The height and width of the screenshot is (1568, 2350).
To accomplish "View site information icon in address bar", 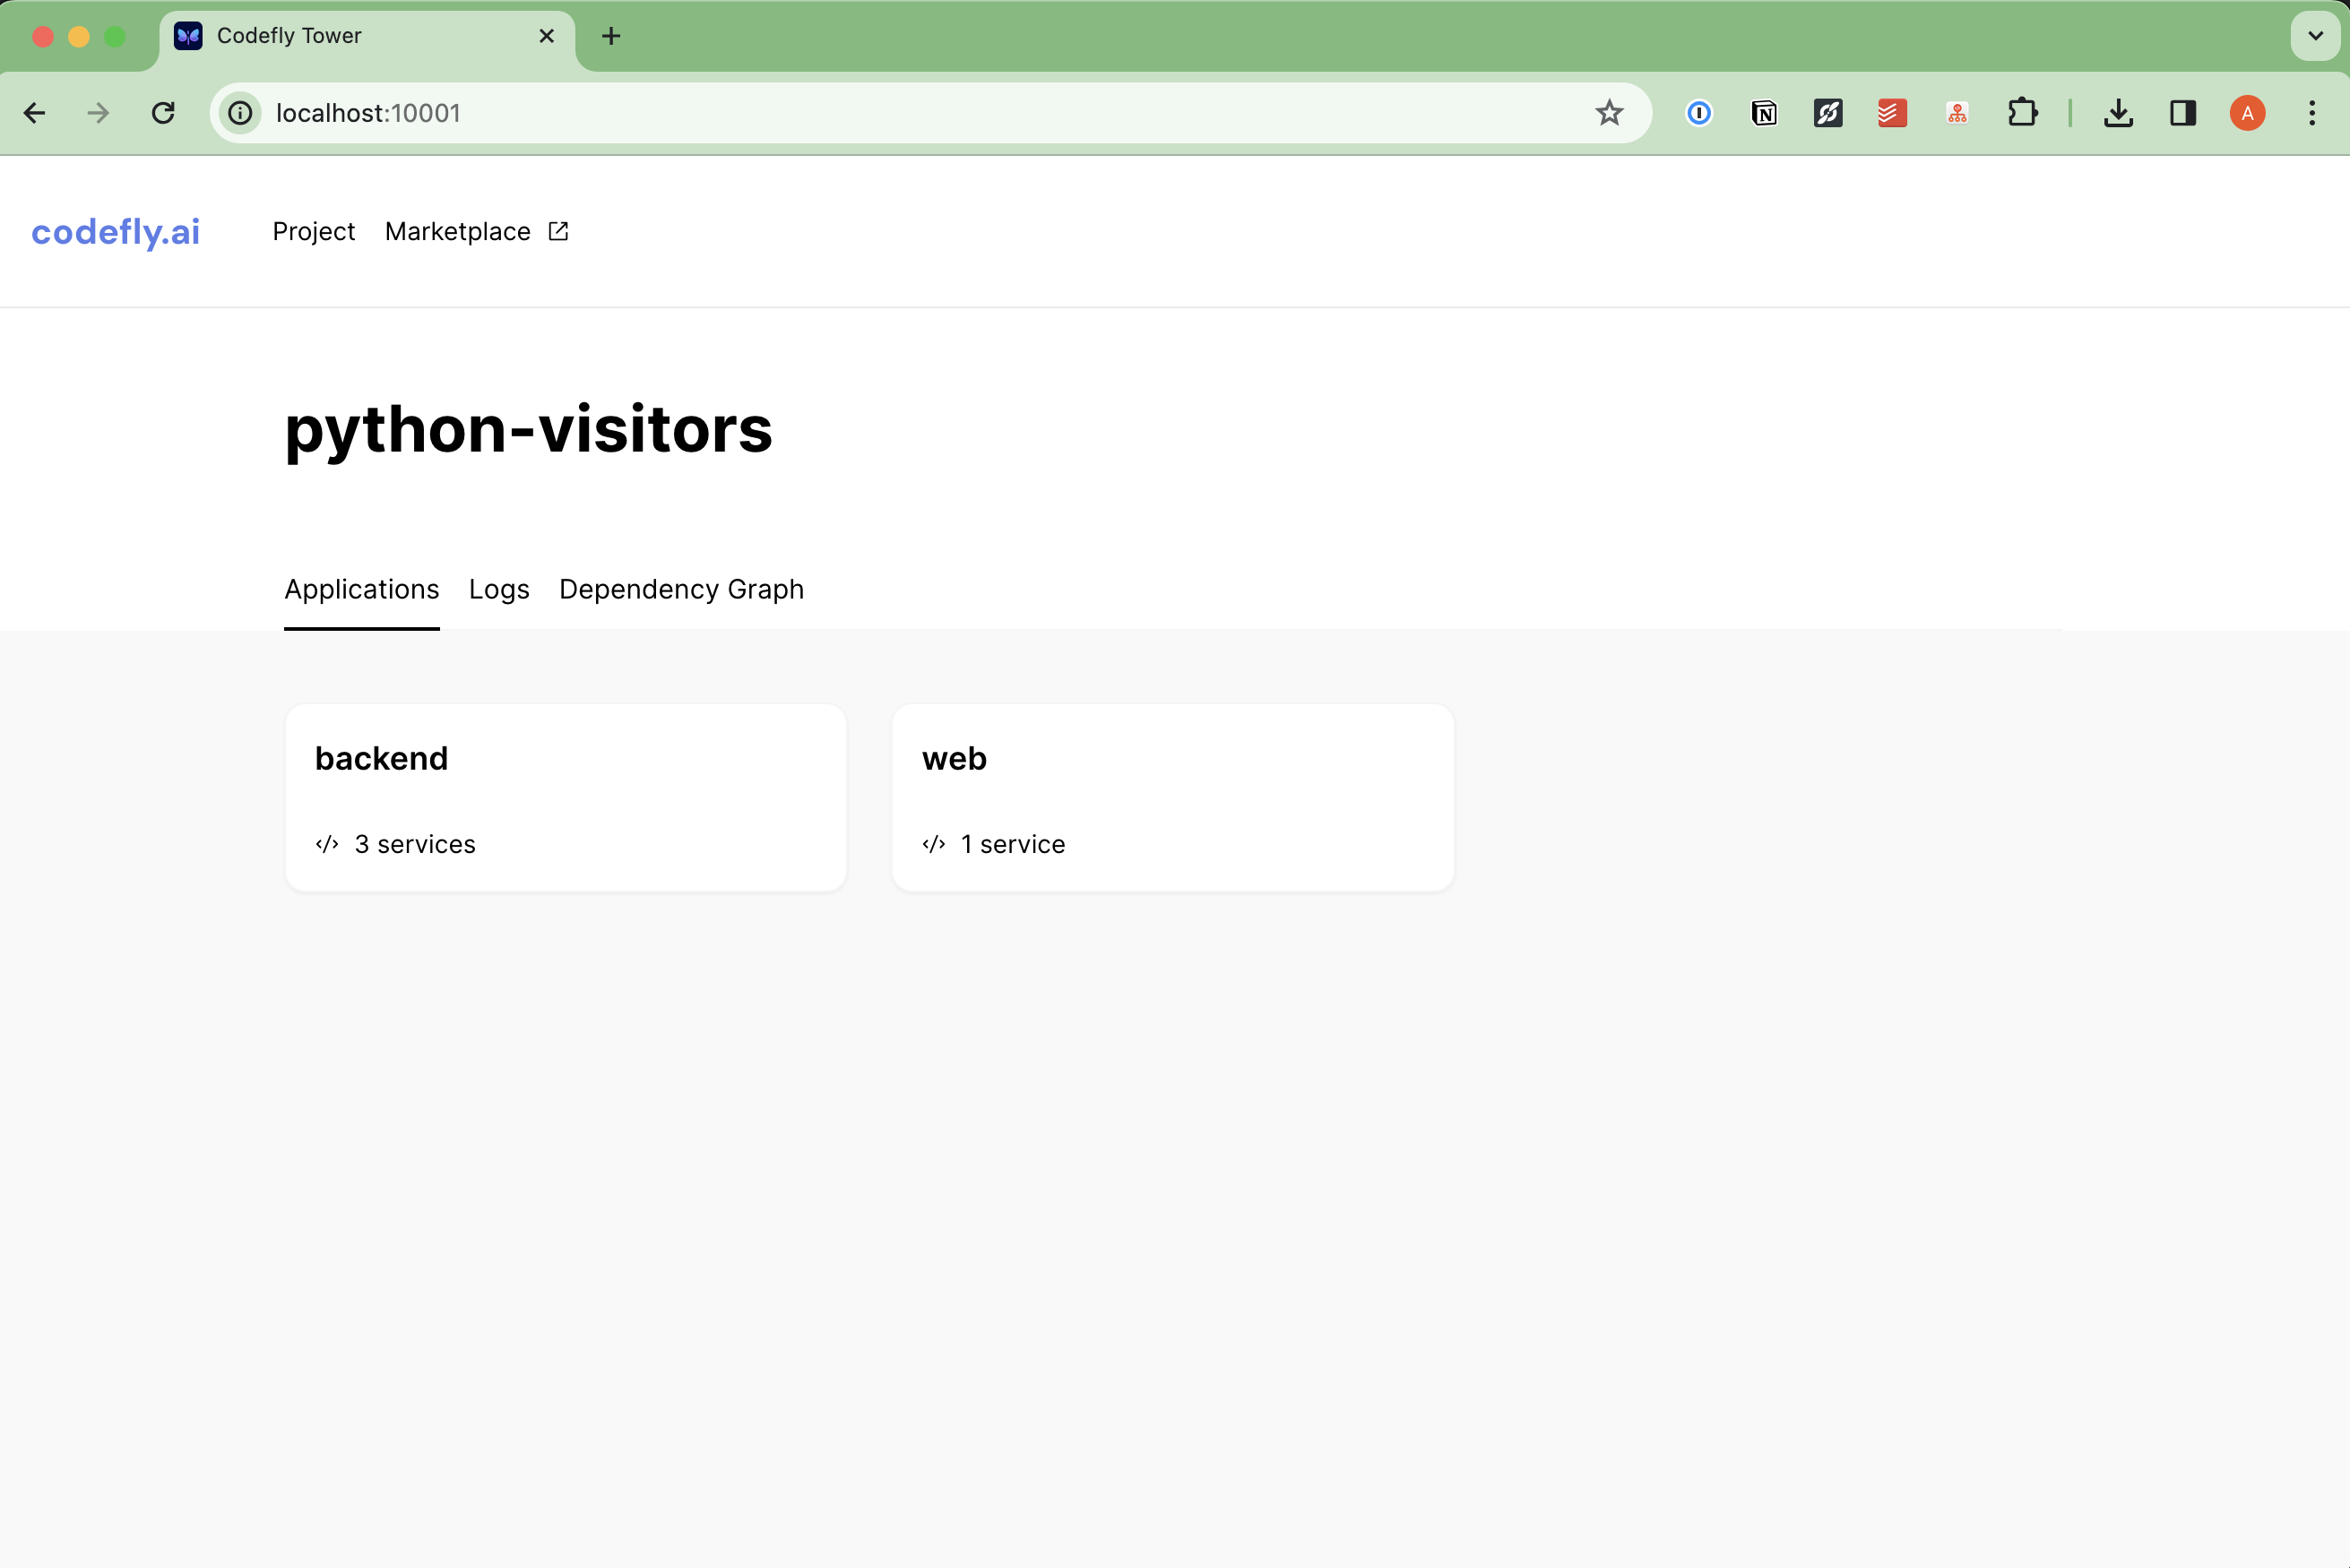I will [x=240, y=113].
